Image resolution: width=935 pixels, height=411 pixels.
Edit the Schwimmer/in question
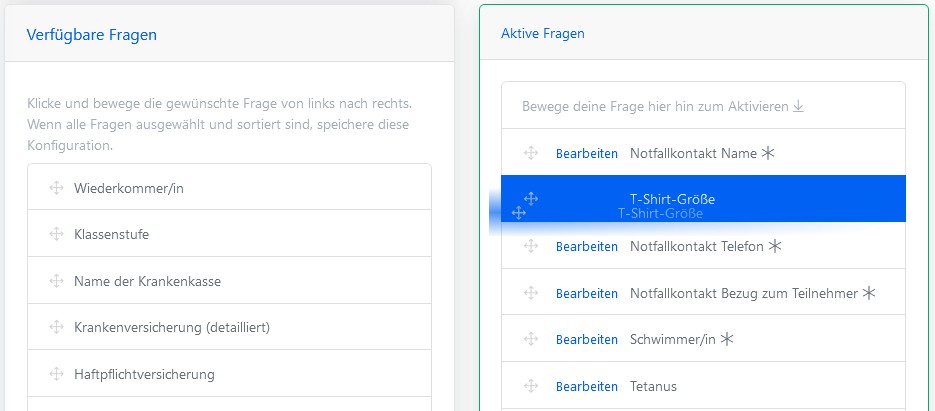point(586,340)
